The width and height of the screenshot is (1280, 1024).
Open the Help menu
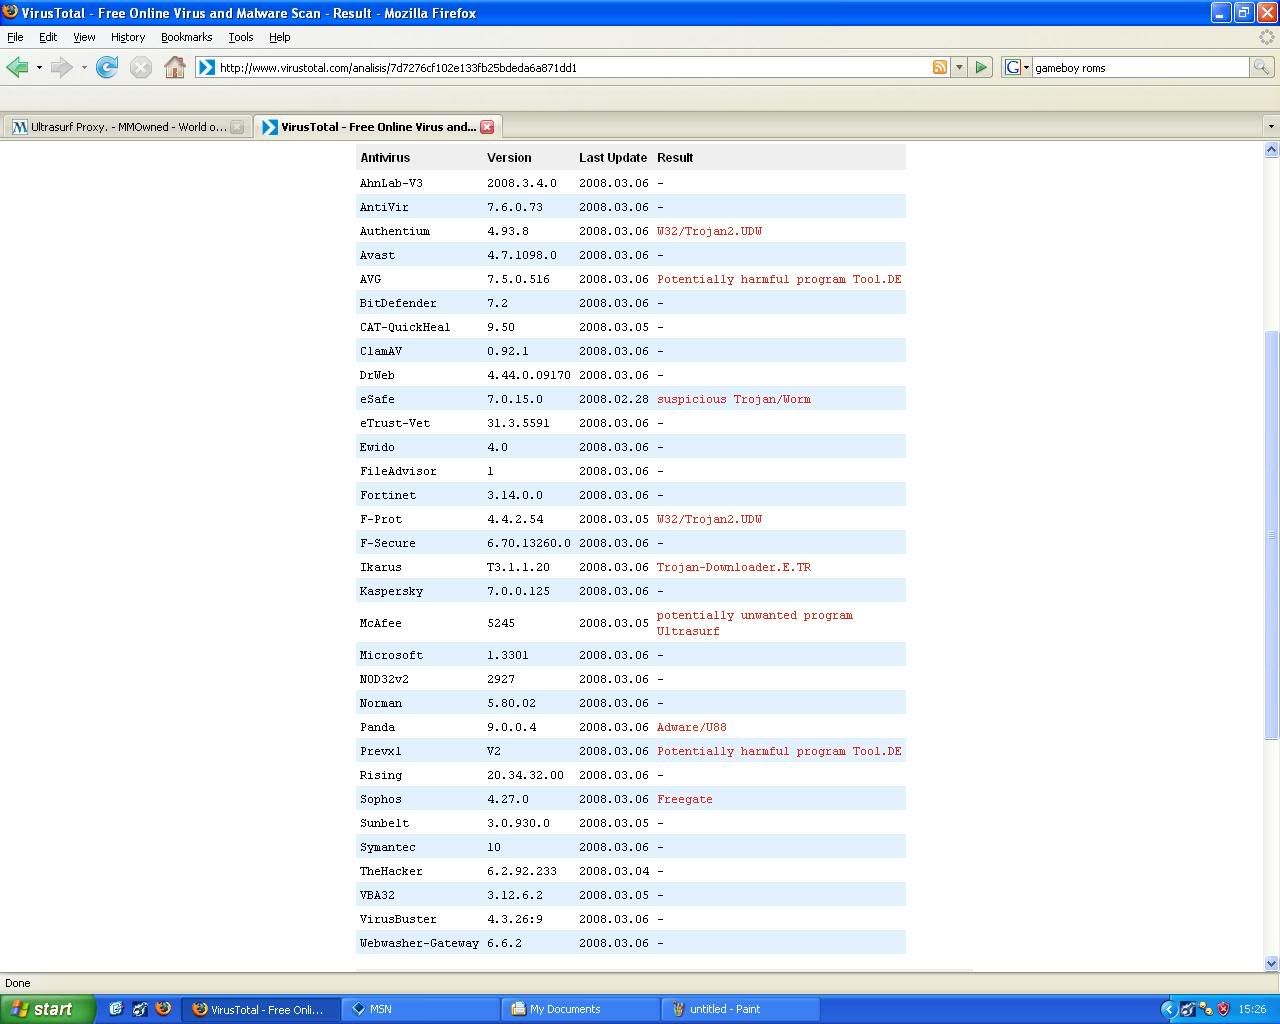[280, 37]
